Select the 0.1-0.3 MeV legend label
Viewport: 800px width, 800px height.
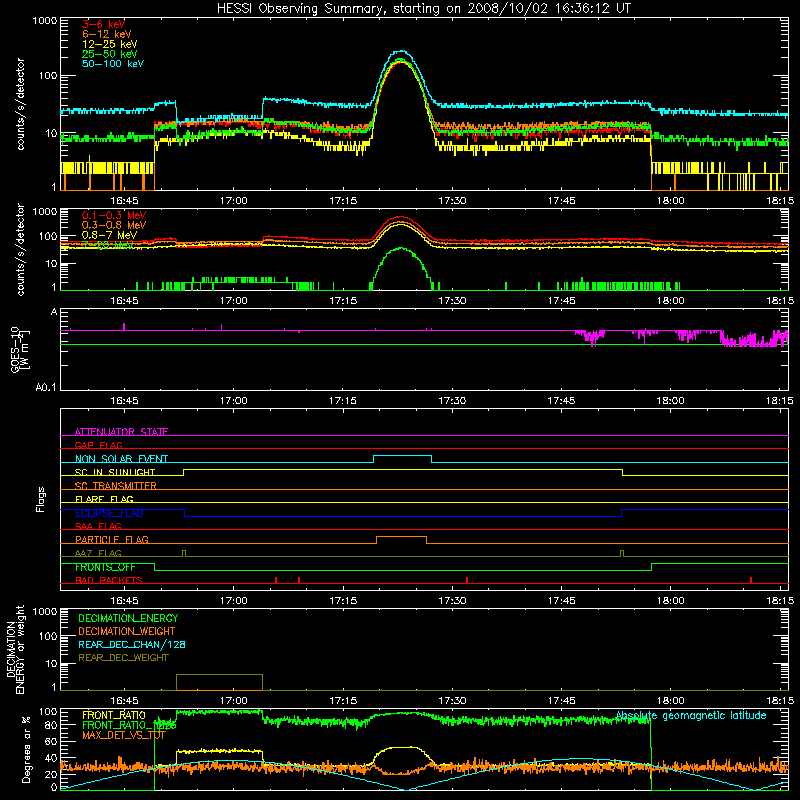coord(114,215)
